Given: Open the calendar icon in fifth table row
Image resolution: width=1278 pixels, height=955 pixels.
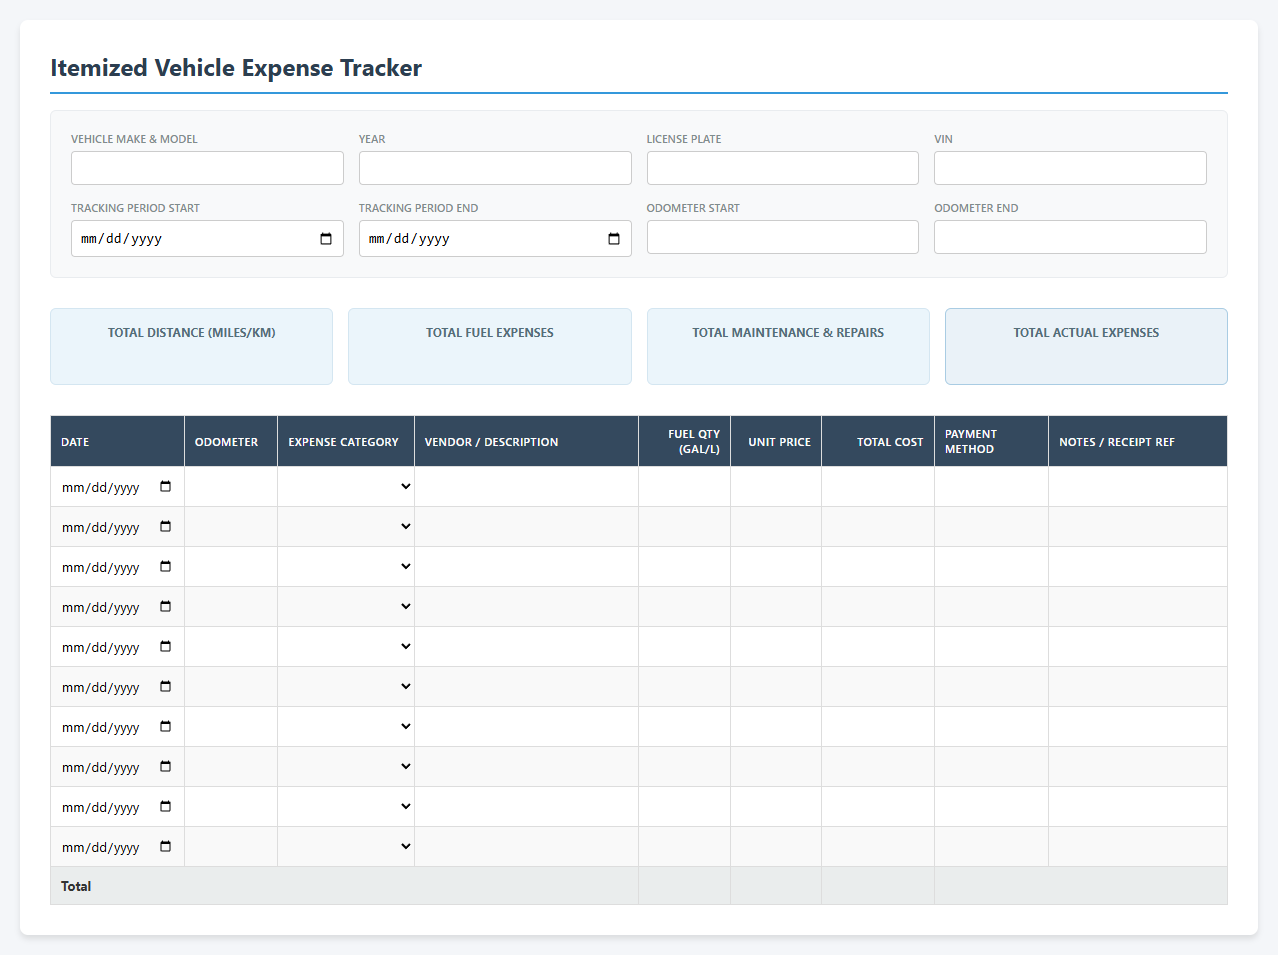Looking at the screenshot, I should (166, 647).
